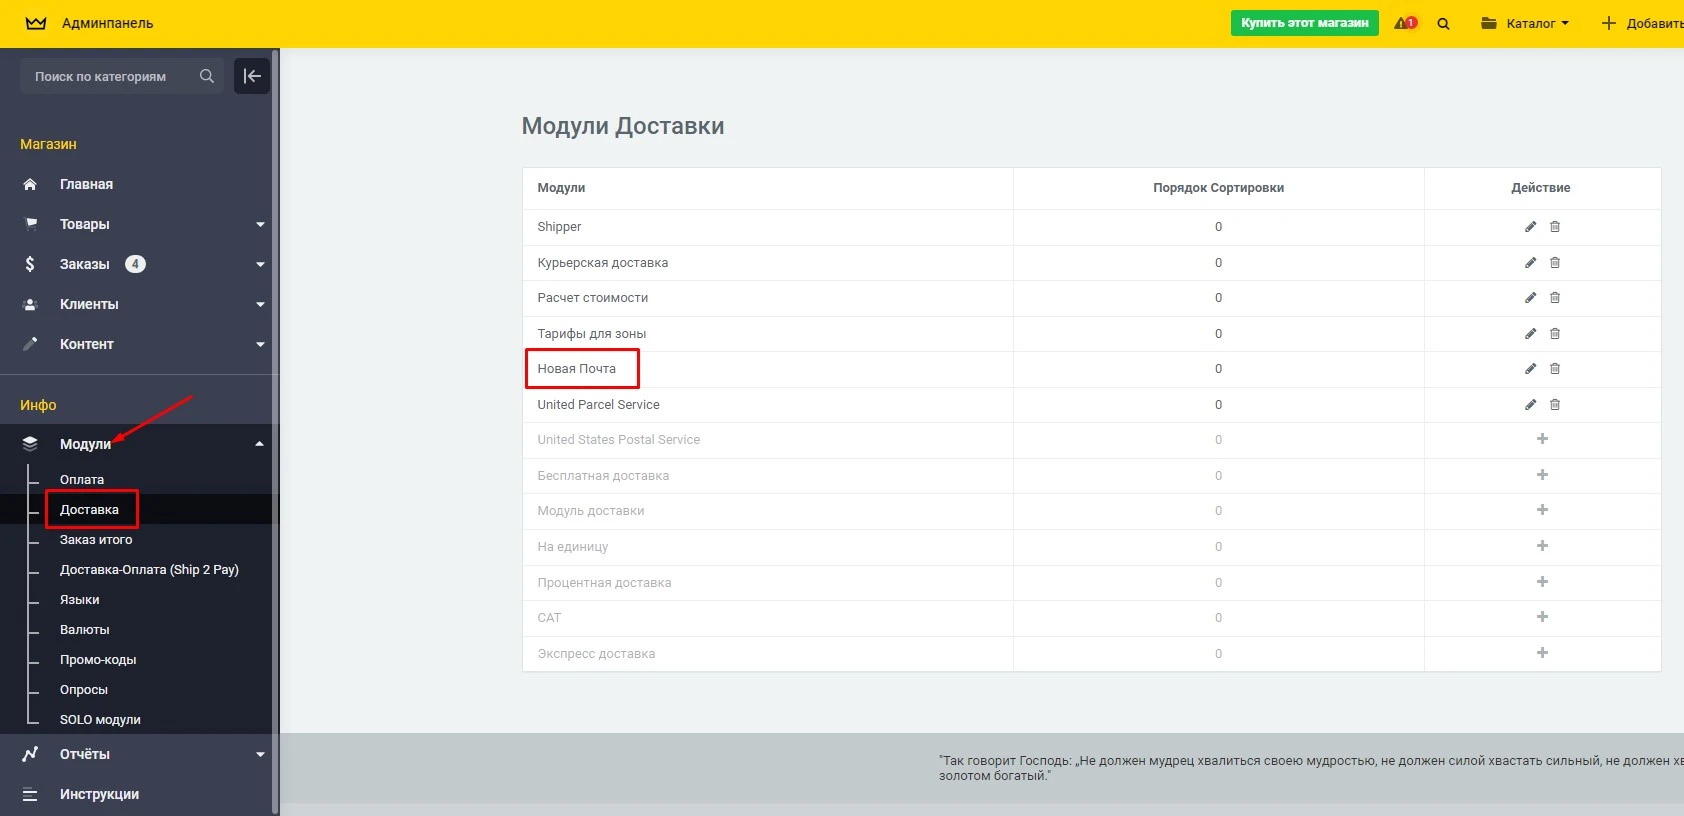Collapse the sidebar with arrow icon
1684x816 pixels.
(252, 76)
